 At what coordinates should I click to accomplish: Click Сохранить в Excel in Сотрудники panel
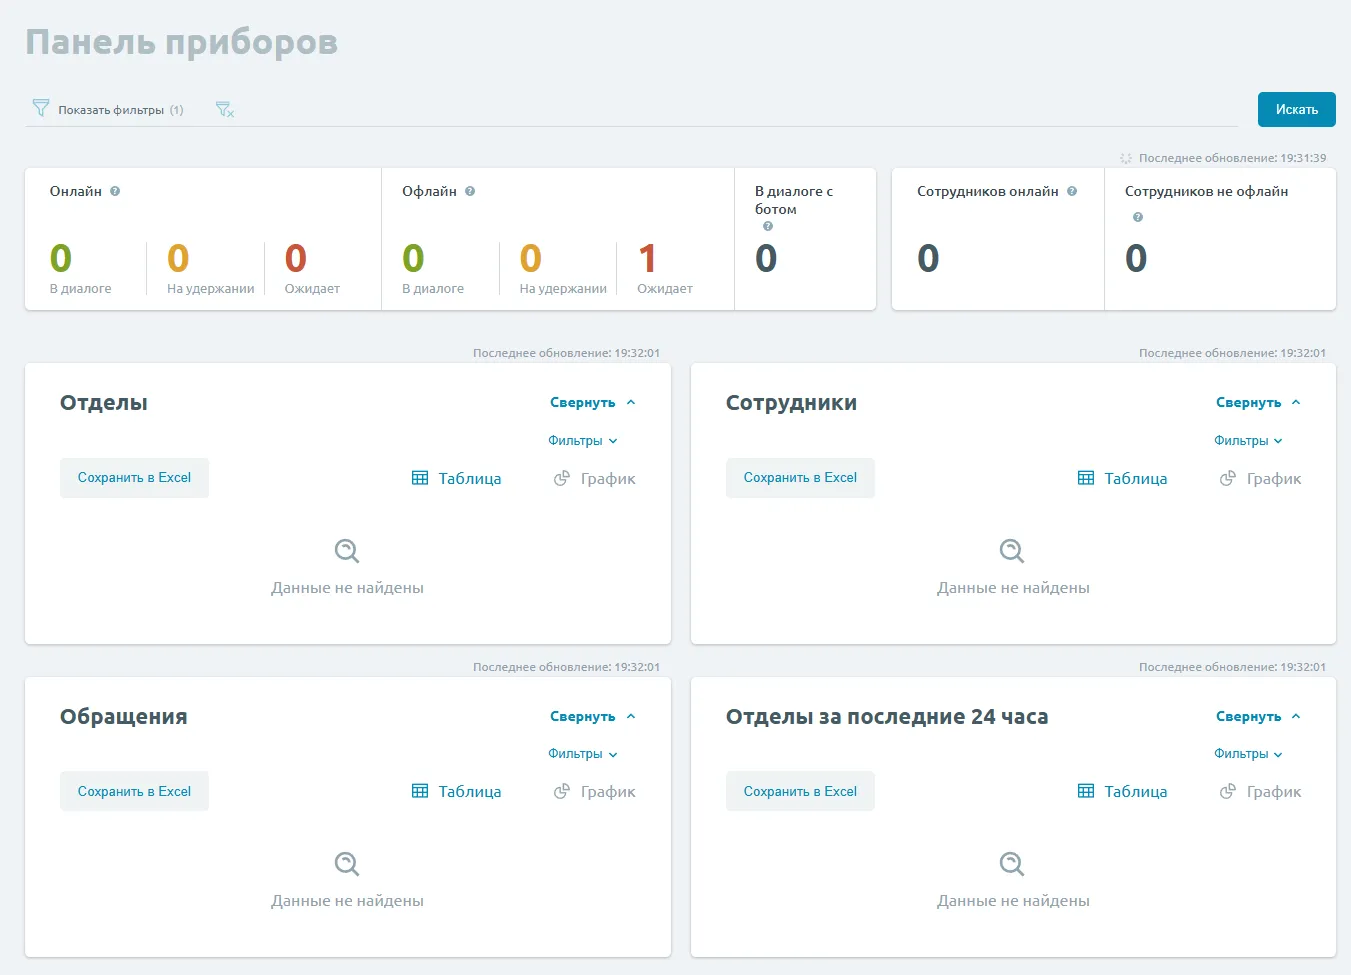pyautogui.click(x=800, y=478)
